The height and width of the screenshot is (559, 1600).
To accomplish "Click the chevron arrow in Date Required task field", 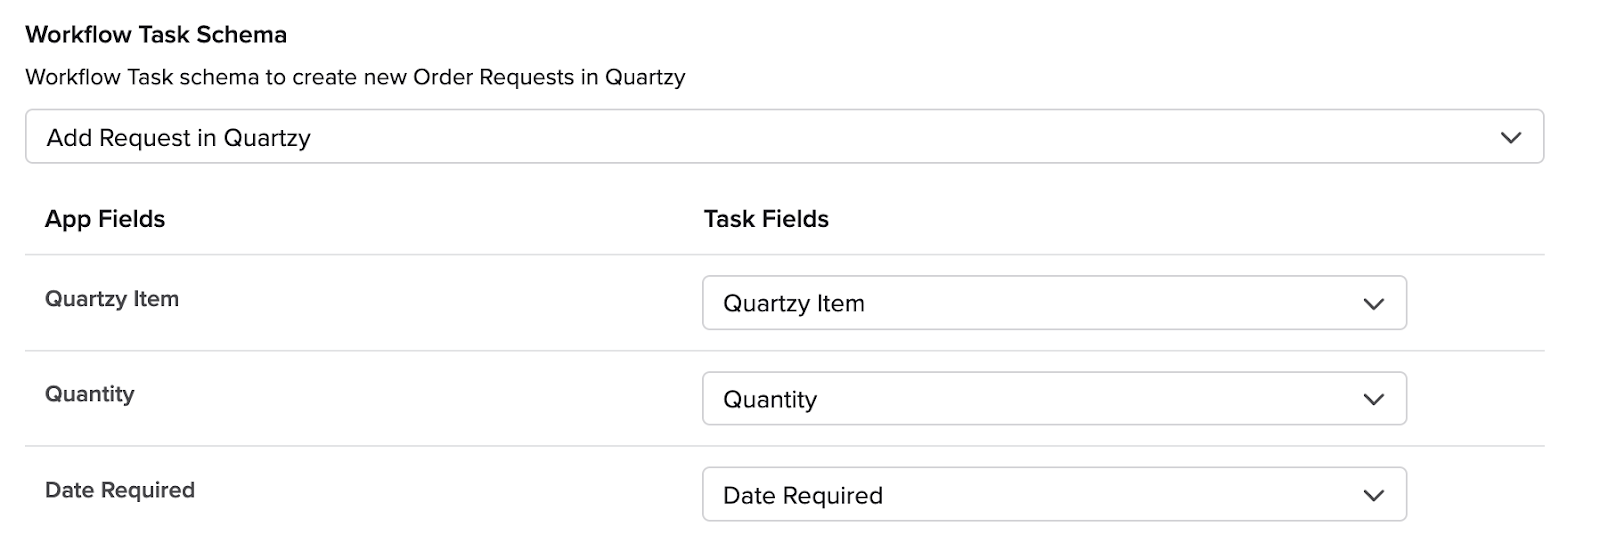I will coord(1373,496).
